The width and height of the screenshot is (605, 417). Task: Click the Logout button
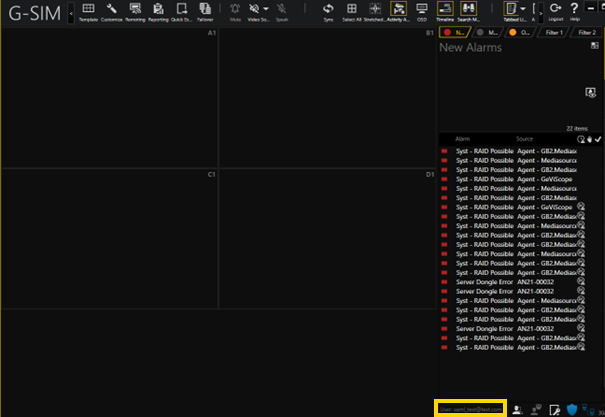click(555, 11)
